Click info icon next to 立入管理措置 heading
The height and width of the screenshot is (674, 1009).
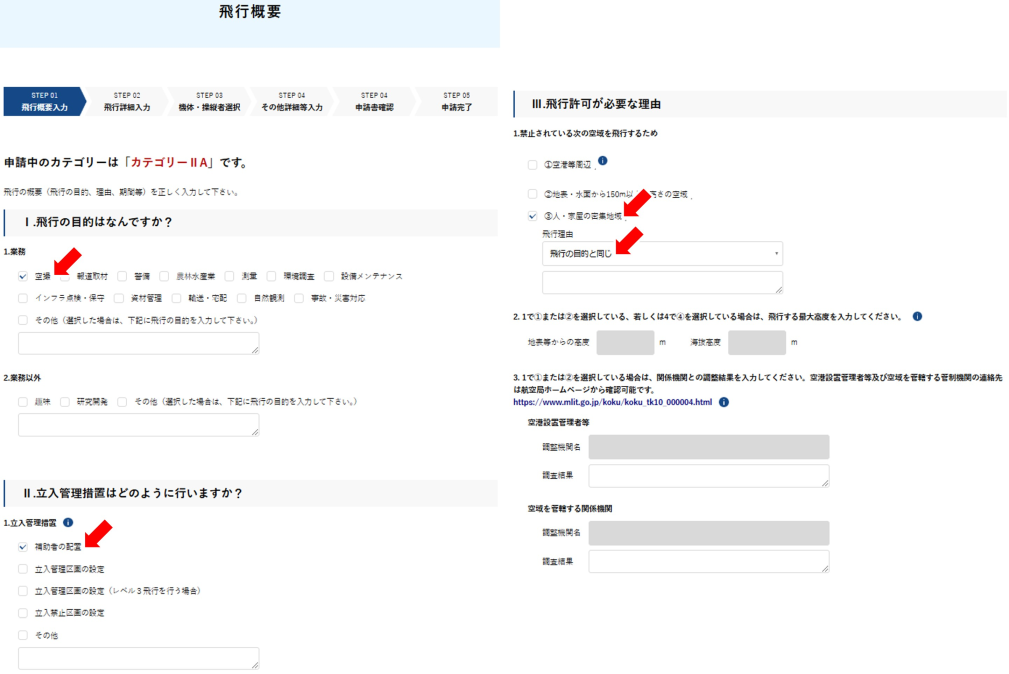pos(68,522)
